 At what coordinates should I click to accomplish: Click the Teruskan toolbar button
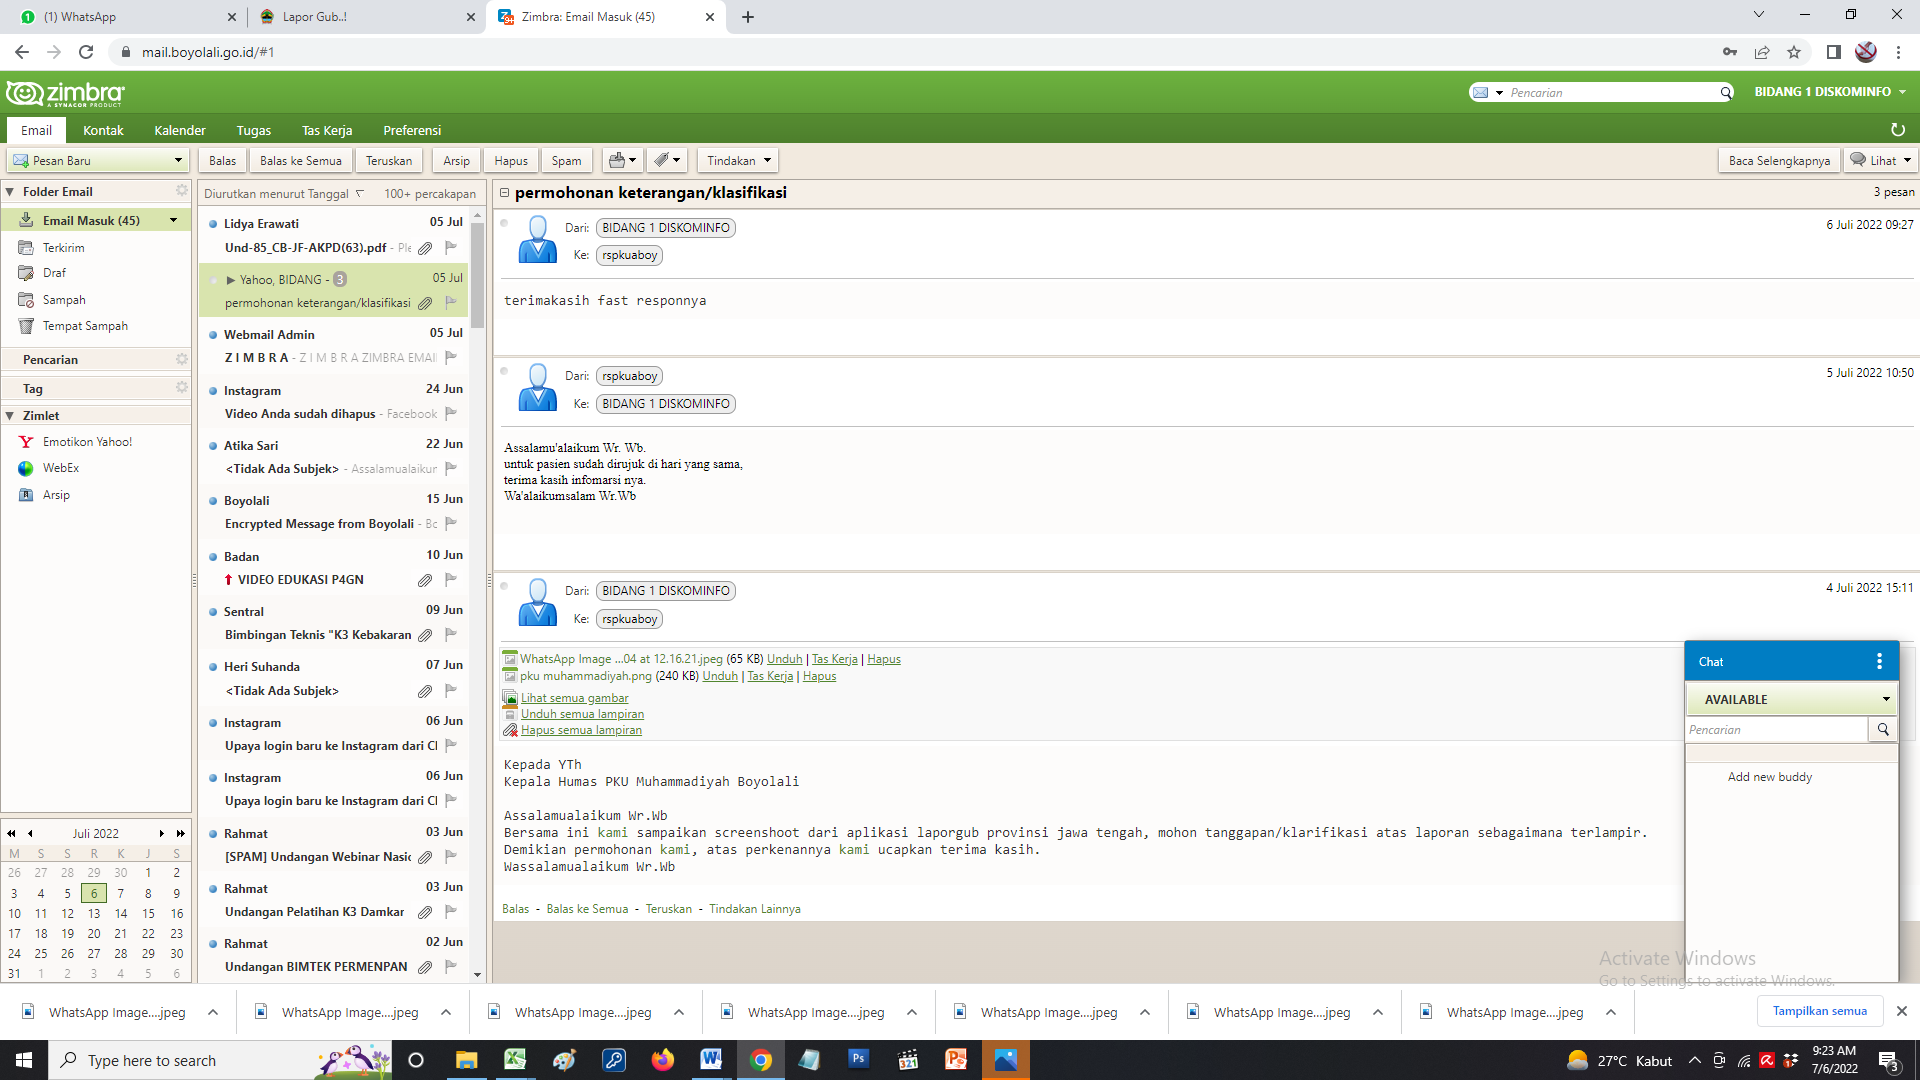coord(388,160)
